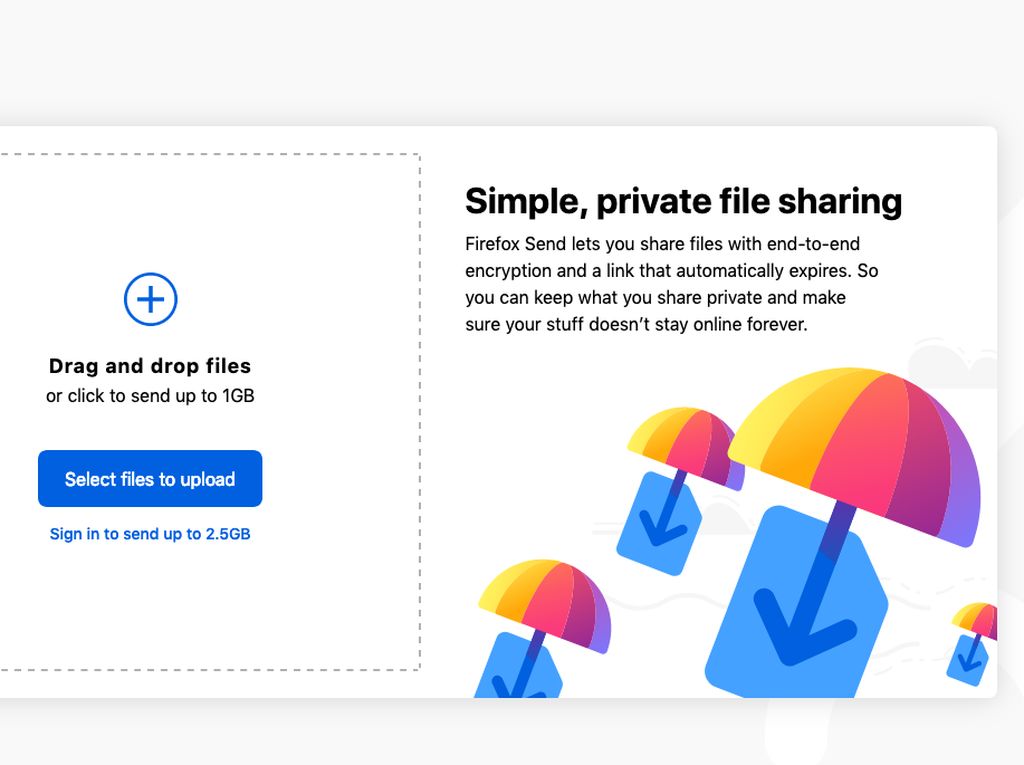Click the 'Drag and drop files' text

(x=150, y=366)
